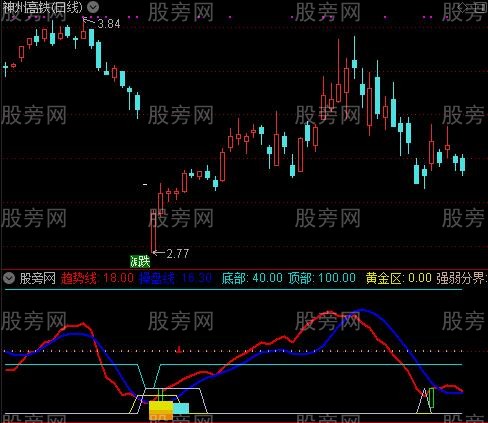Click the yellow-orange block in the indicator panel
The width and height of the screenshot is (488, 423).
click(x=161, y=410)
